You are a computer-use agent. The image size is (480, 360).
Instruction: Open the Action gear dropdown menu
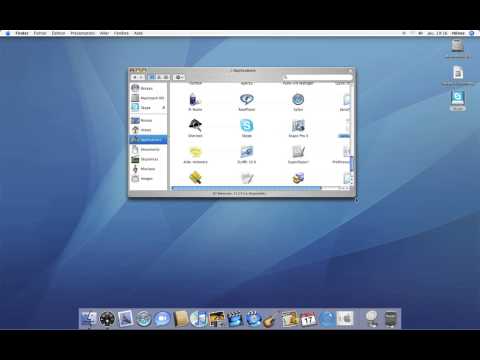point(179,77)
